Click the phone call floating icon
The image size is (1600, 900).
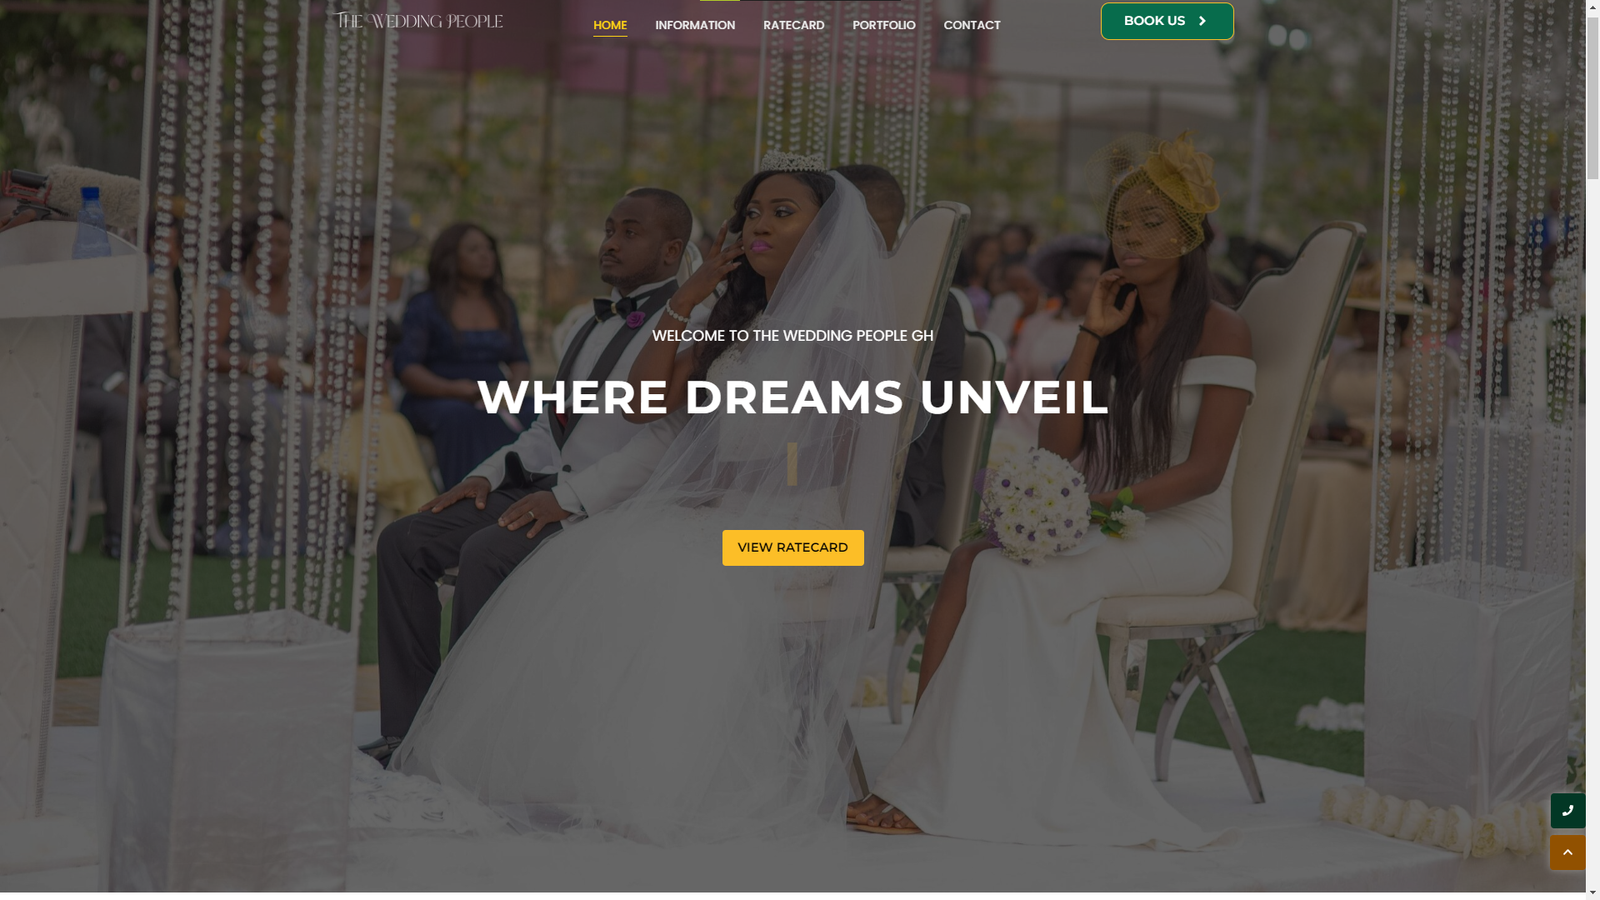point(1567,811)
